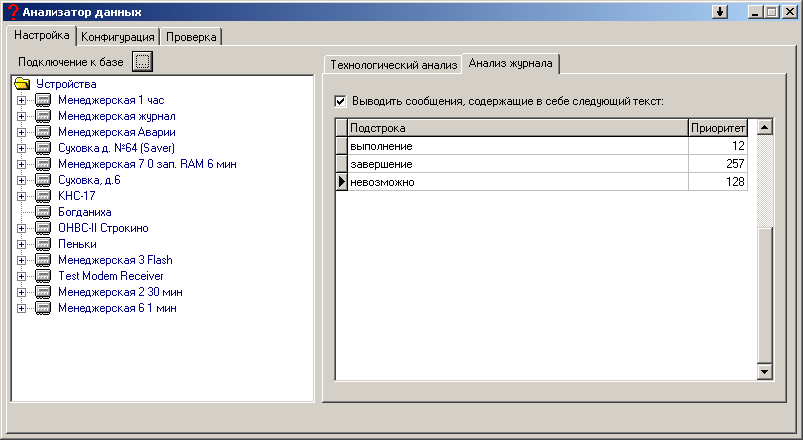Select the Богданиха tree label
This screenshot has width=803, height=440.
84,212
